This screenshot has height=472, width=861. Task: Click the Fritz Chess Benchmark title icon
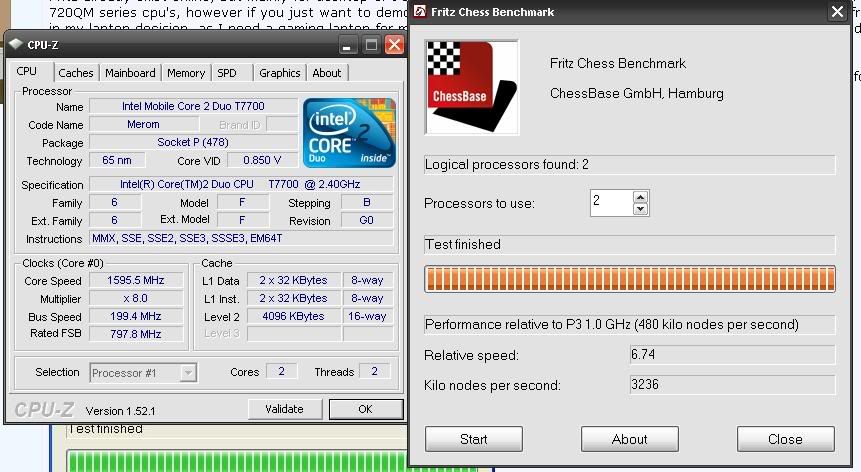point(420,12)
